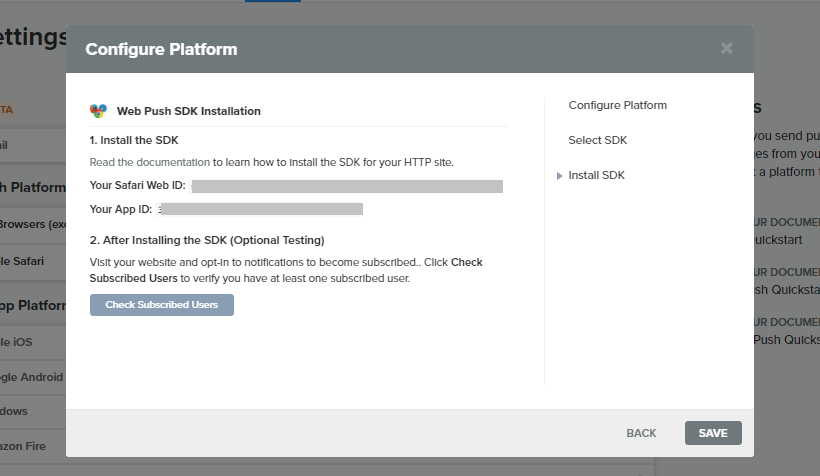Click the arrow marker beside Install SDK

(x=560, y=176)
